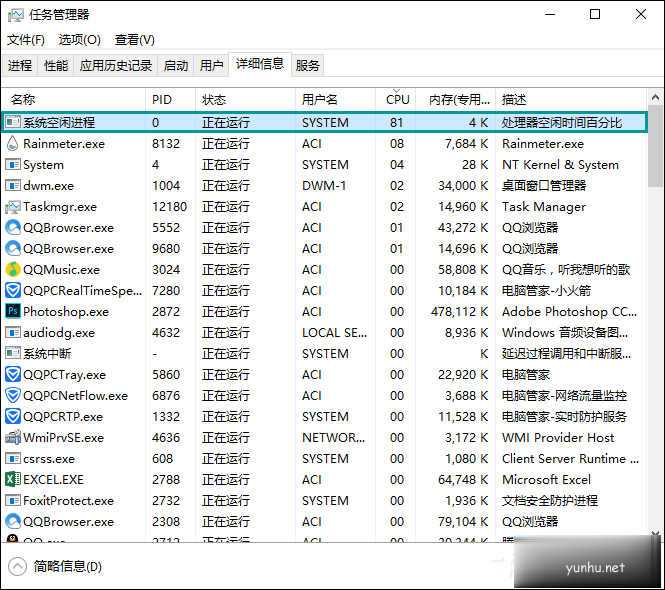The height and width of the screenshot is (590, 665).
Task: Open the 选项(O) menu
Action: 80,40
